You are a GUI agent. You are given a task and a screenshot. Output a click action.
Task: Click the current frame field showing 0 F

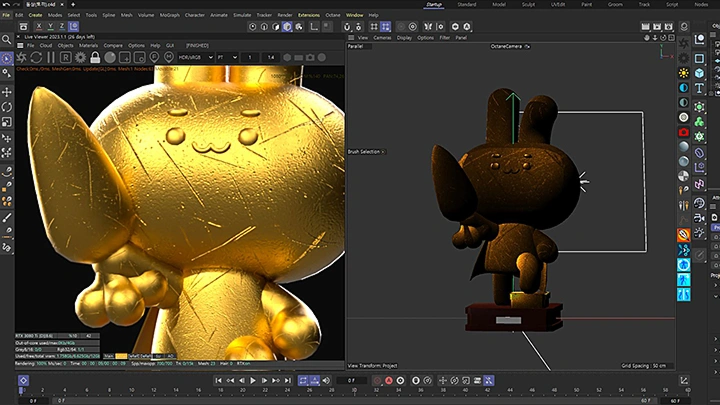tap(351, 380)
